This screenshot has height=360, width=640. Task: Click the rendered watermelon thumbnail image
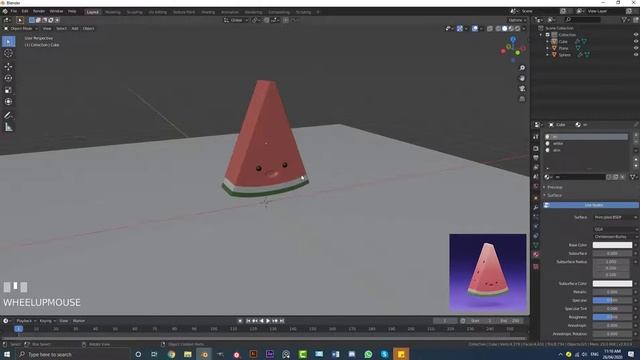pos(488,273)
